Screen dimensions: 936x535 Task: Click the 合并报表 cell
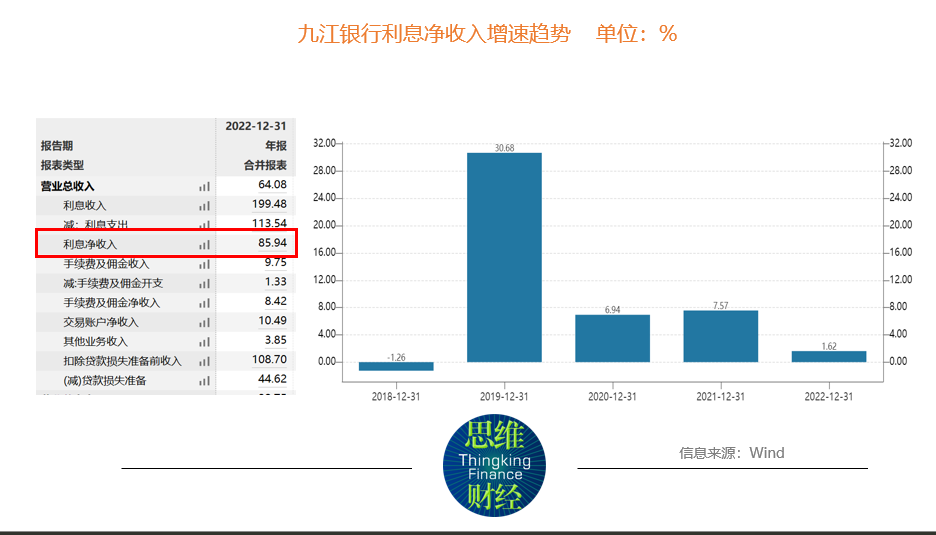(266, 165)
